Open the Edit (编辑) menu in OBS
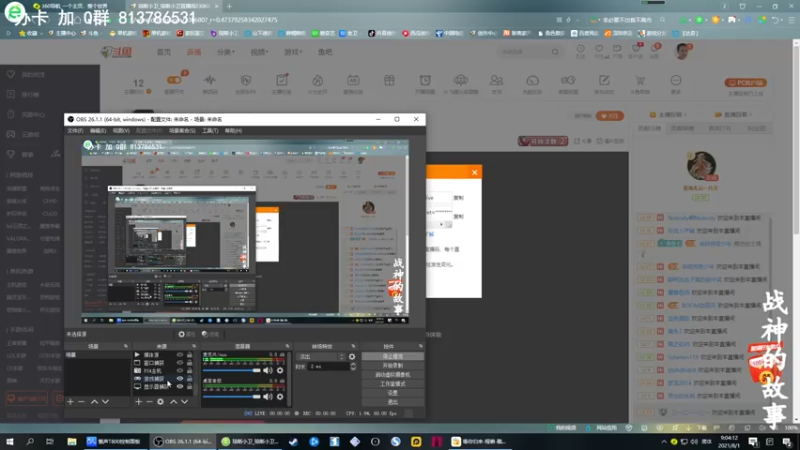800x450 pixels. click(x=97, y=131)
